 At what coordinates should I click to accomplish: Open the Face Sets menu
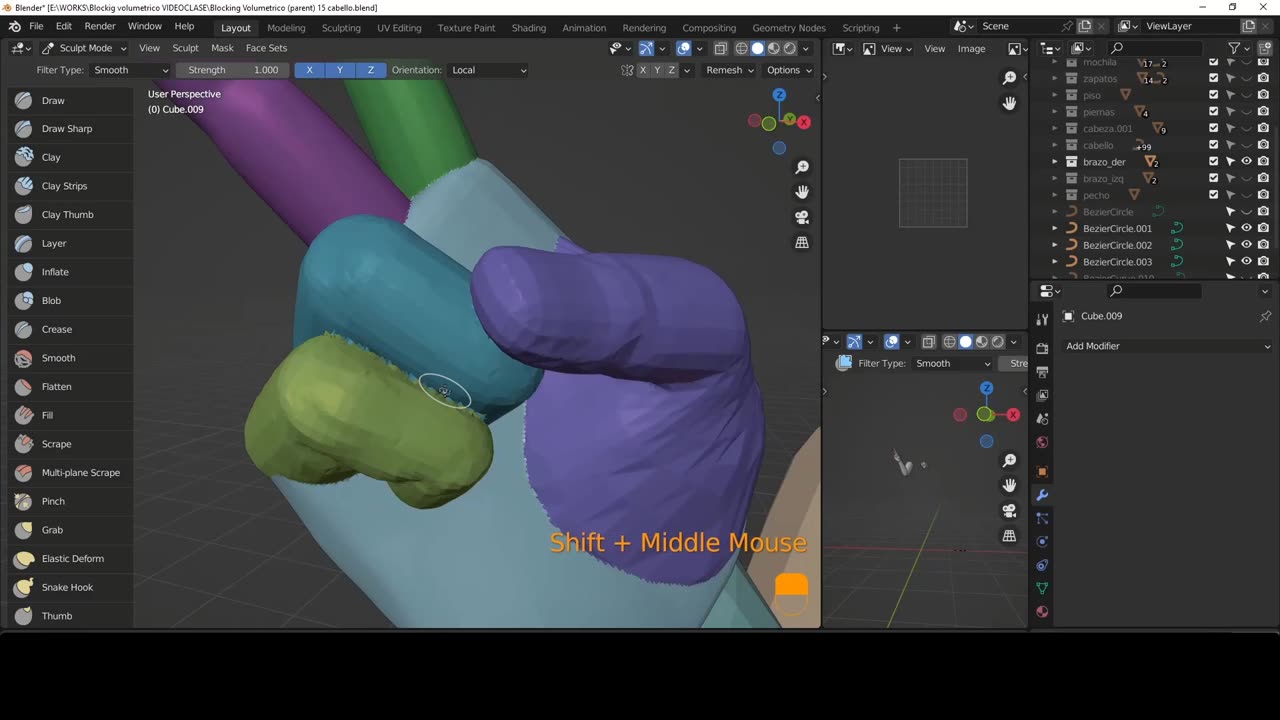click(266, 48)
